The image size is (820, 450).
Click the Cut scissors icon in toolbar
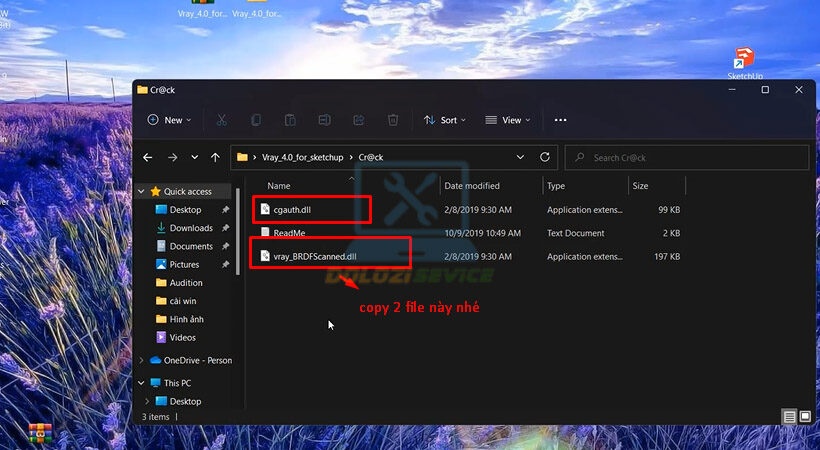pyautogui.click(x=221, y=120)
